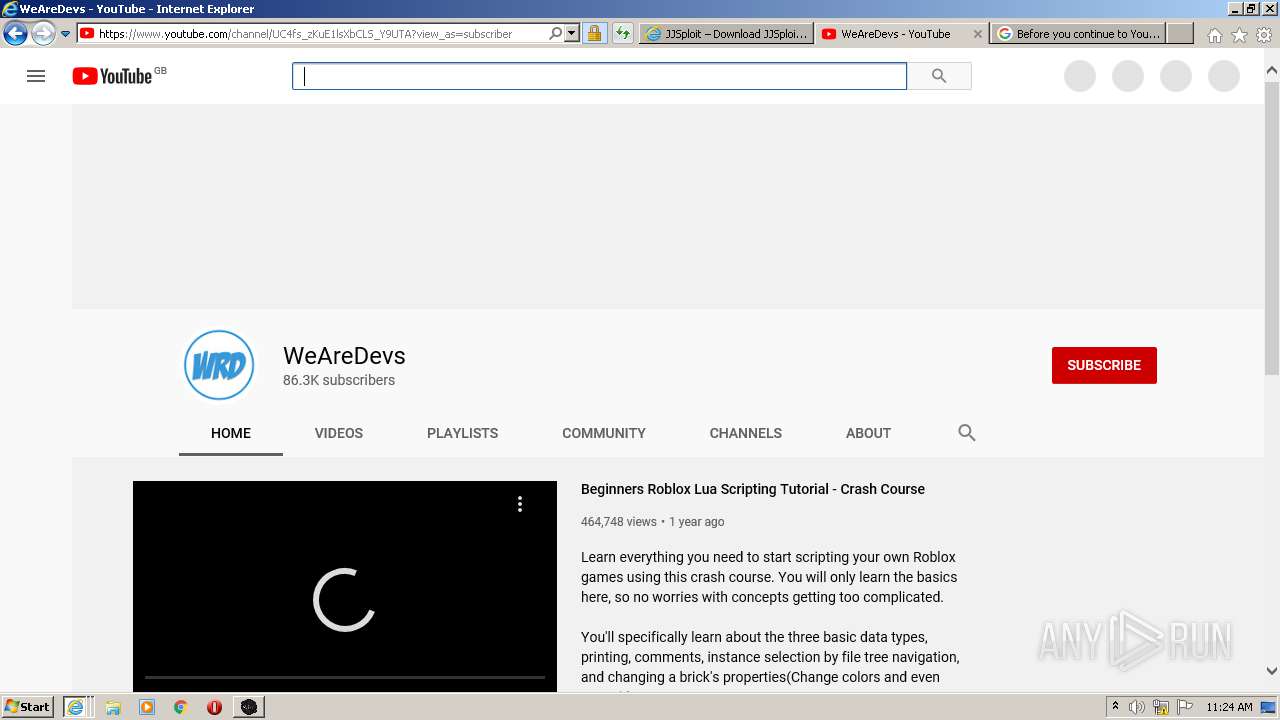Click the page scrollbar down arrow
Image resolution: width=1280 pixels, height=720 pixels.
tap(1272, 671)
